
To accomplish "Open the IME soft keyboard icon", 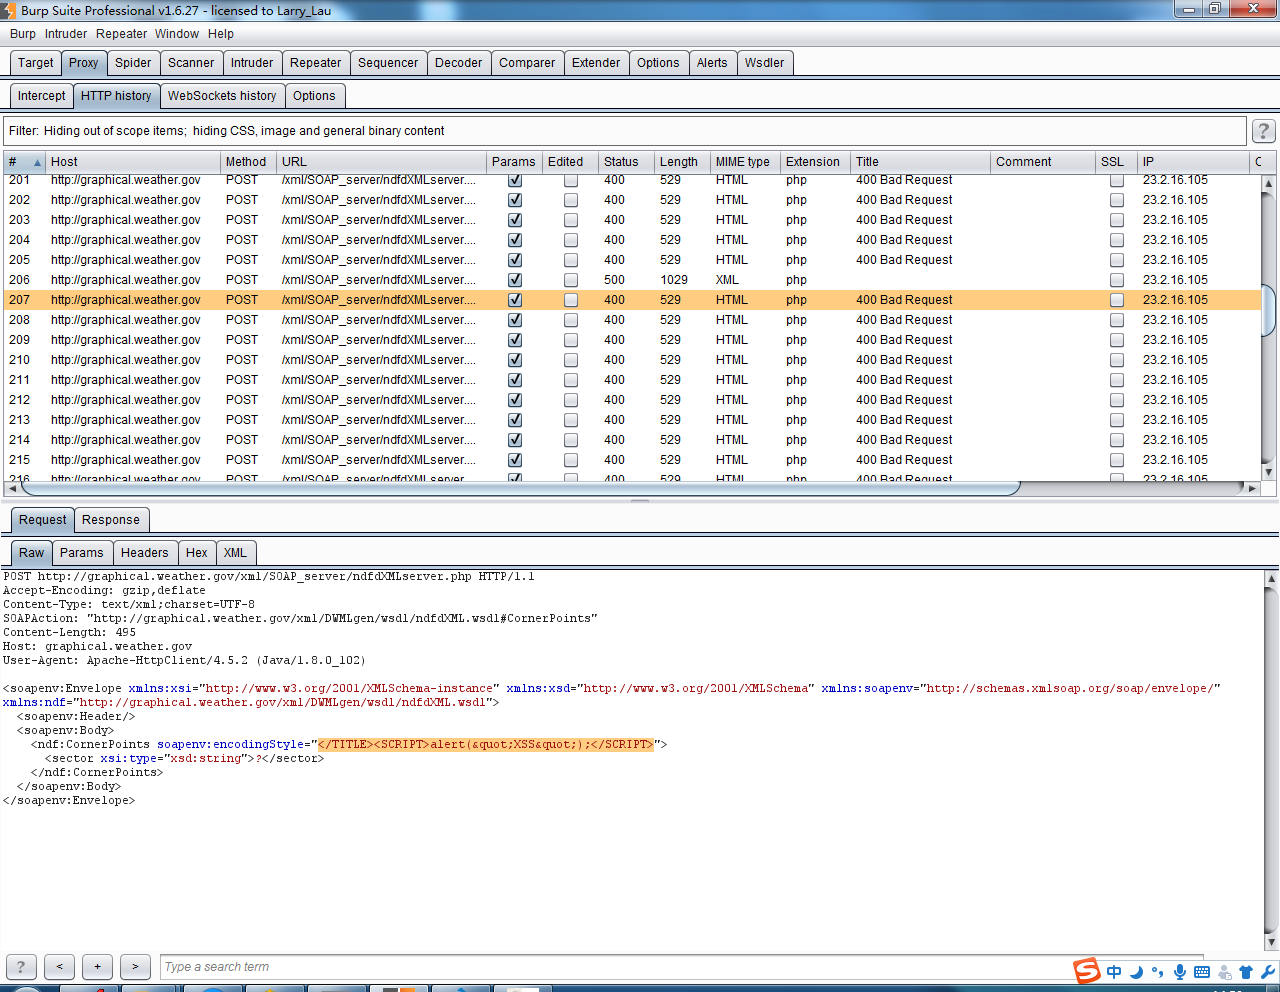I will click(x=1202, y=971).
